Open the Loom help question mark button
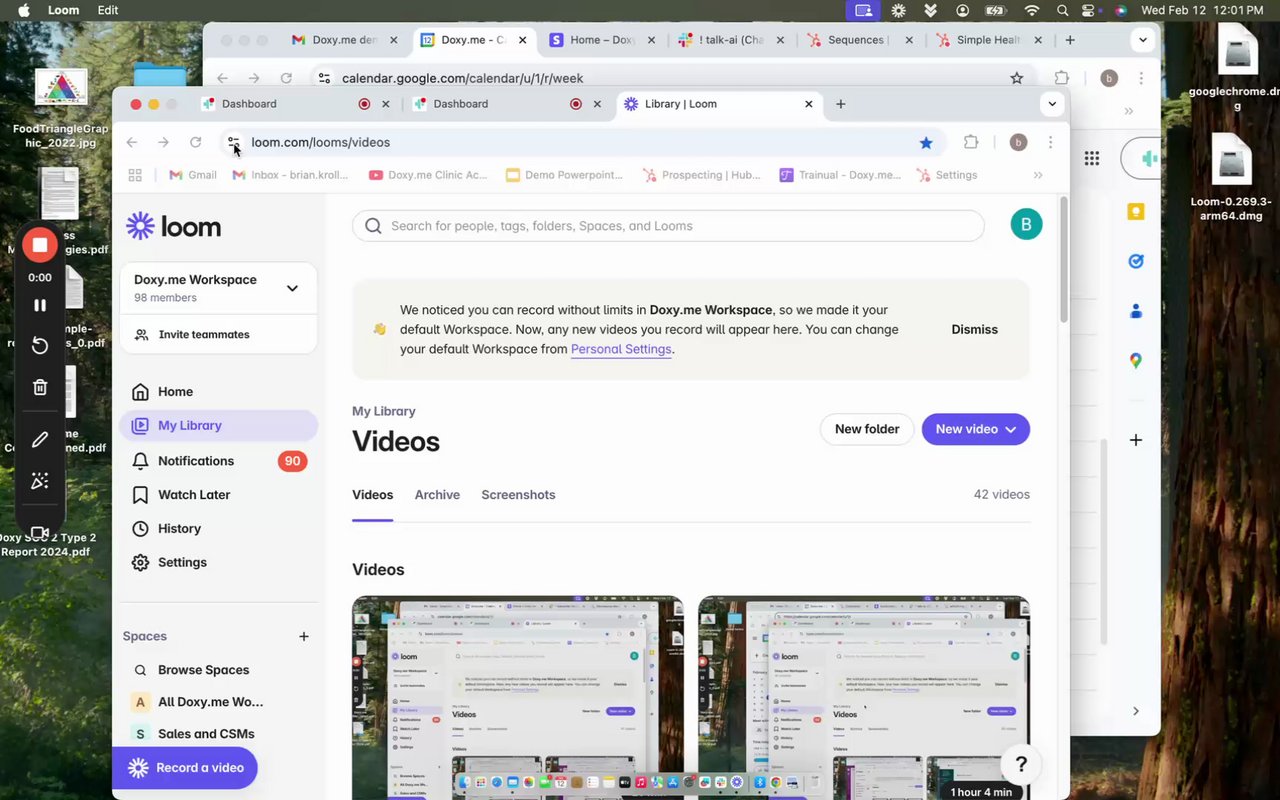This screenshot has height=800, width=1280. pyautogui.click(x=1021, y=764)
